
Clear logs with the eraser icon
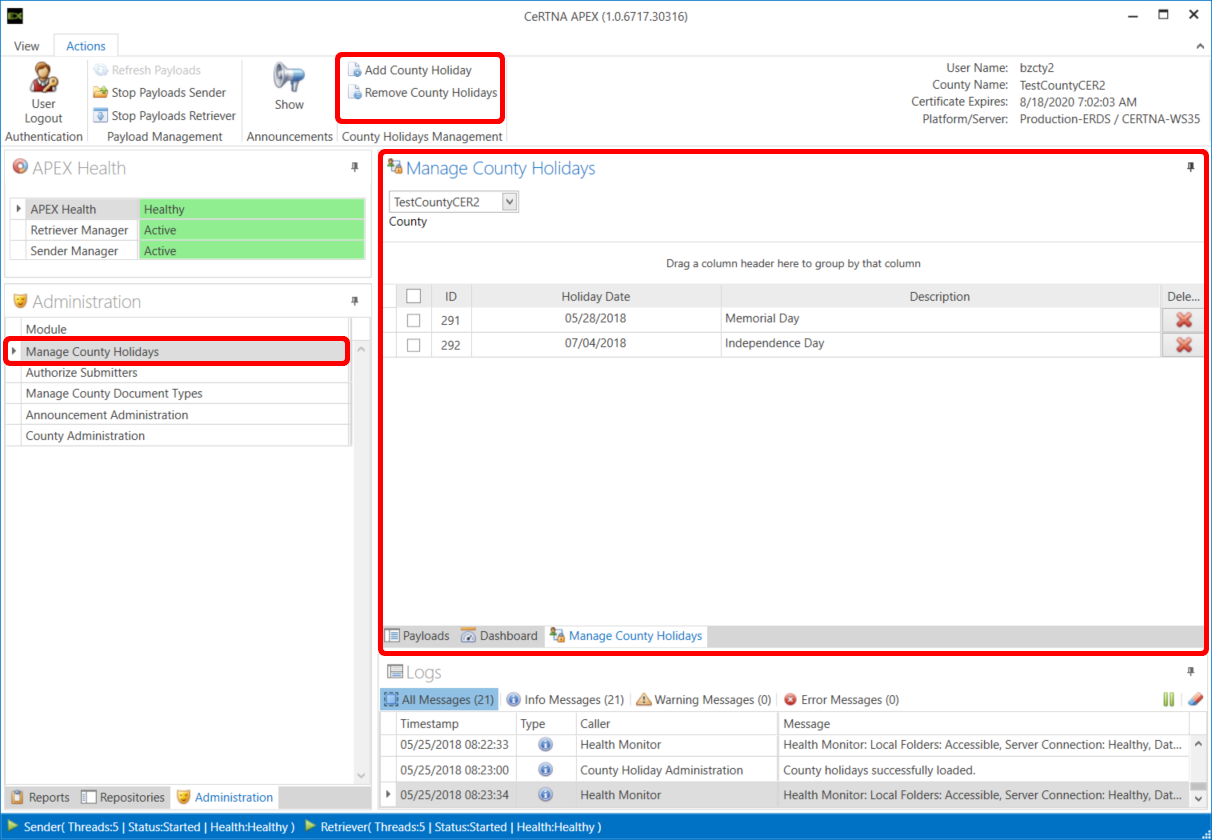tap(1194, 700)
